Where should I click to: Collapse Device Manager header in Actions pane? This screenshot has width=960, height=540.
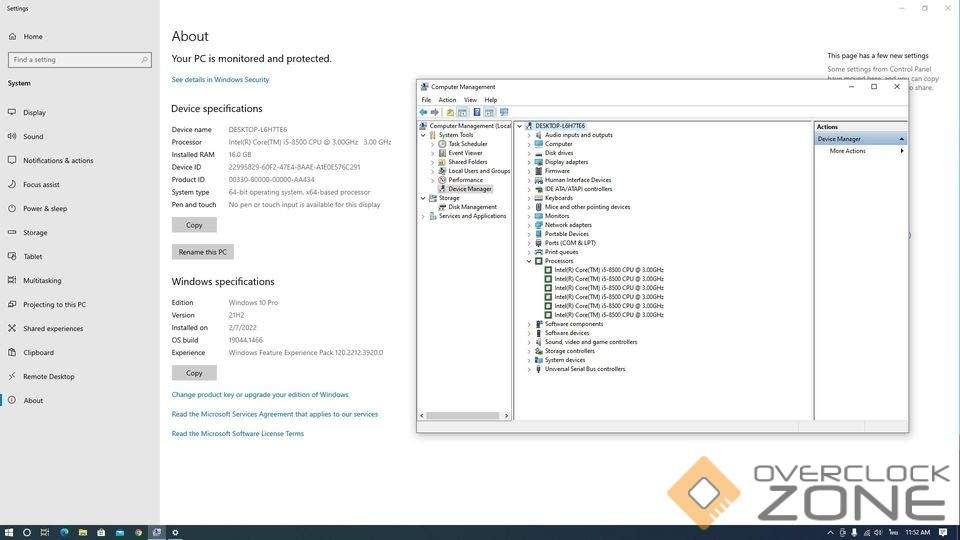pos(901,139)
